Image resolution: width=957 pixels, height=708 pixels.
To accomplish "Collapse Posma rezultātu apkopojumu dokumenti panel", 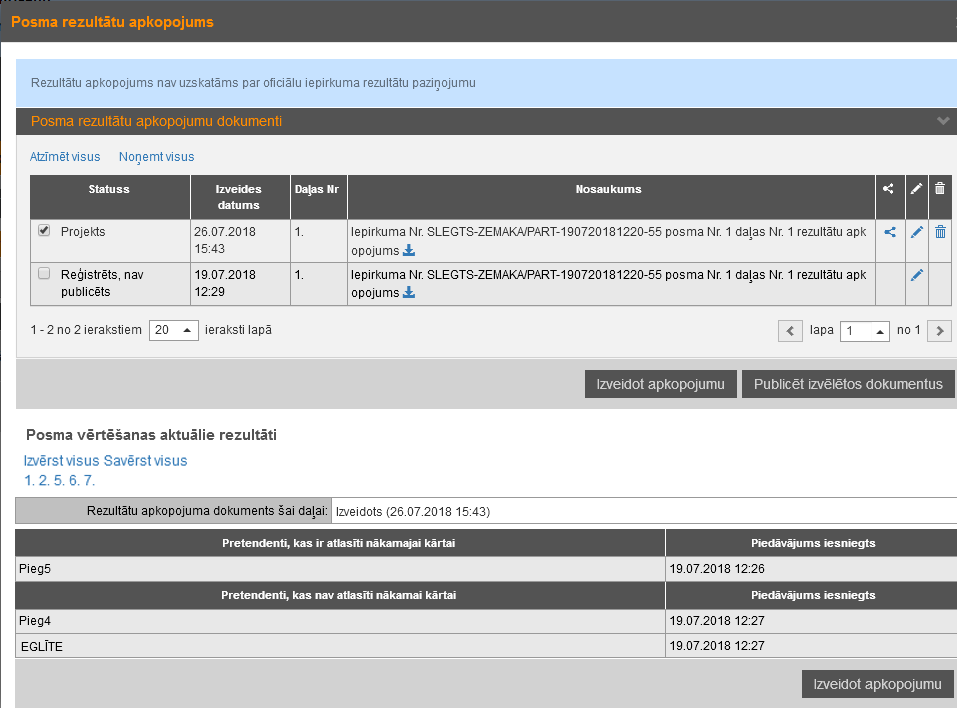I will click(942, 121).
